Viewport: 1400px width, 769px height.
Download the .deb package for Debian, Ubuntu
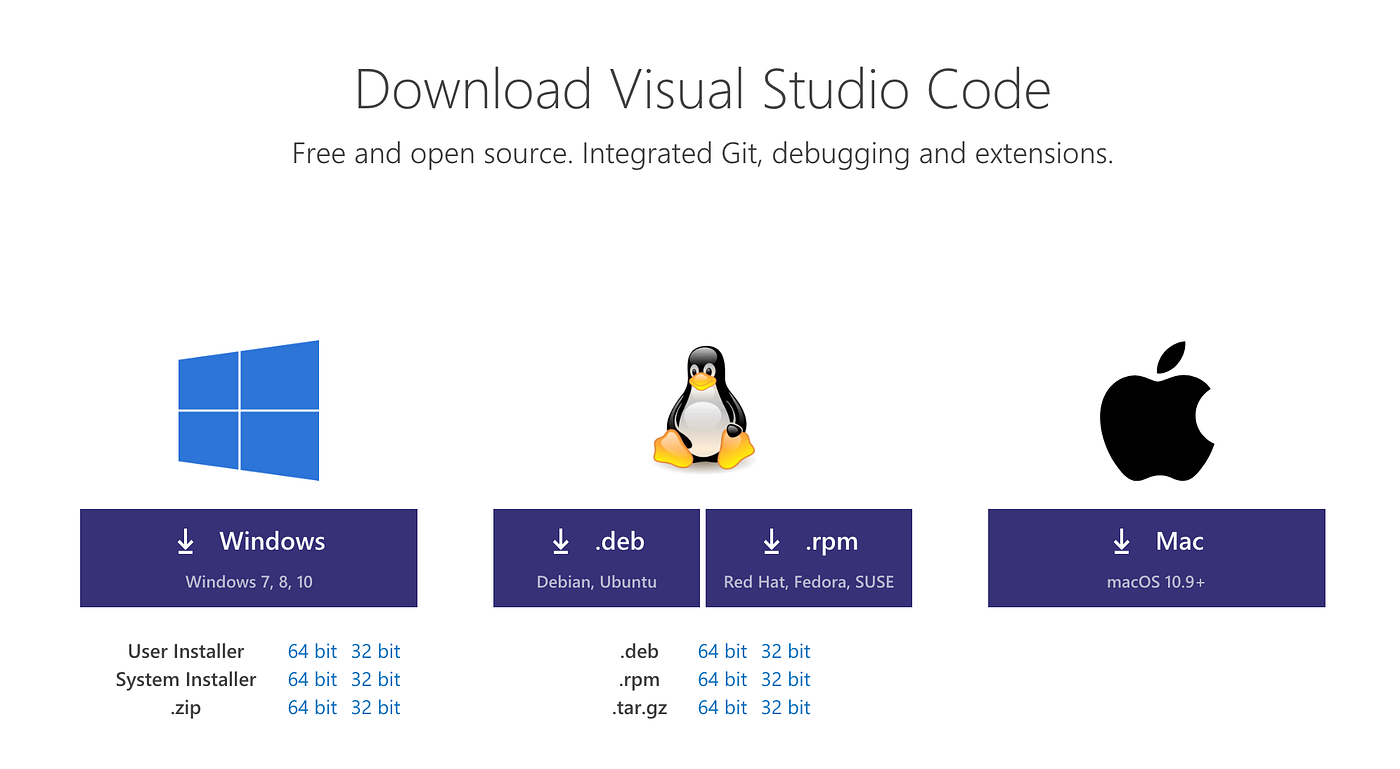[595, 557]
